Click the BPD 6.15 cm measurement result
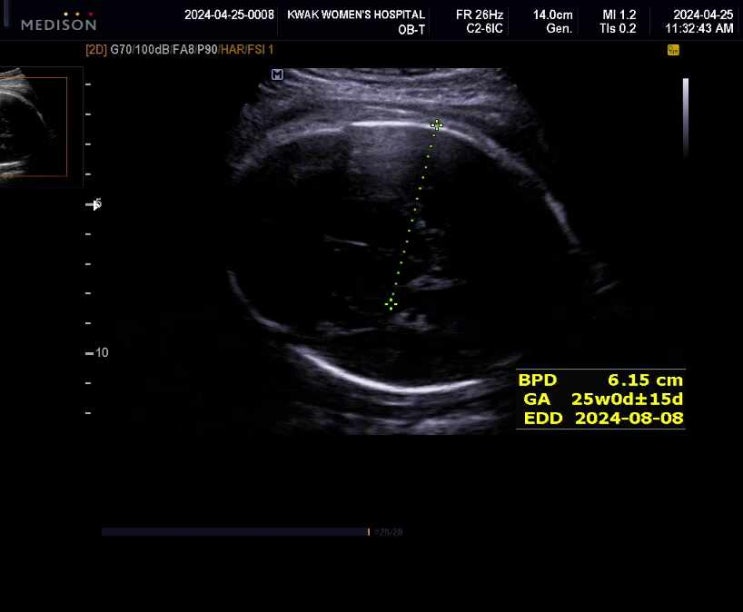Image resolution: width=743 pixels, height=612 pixels. coord(600,380)
